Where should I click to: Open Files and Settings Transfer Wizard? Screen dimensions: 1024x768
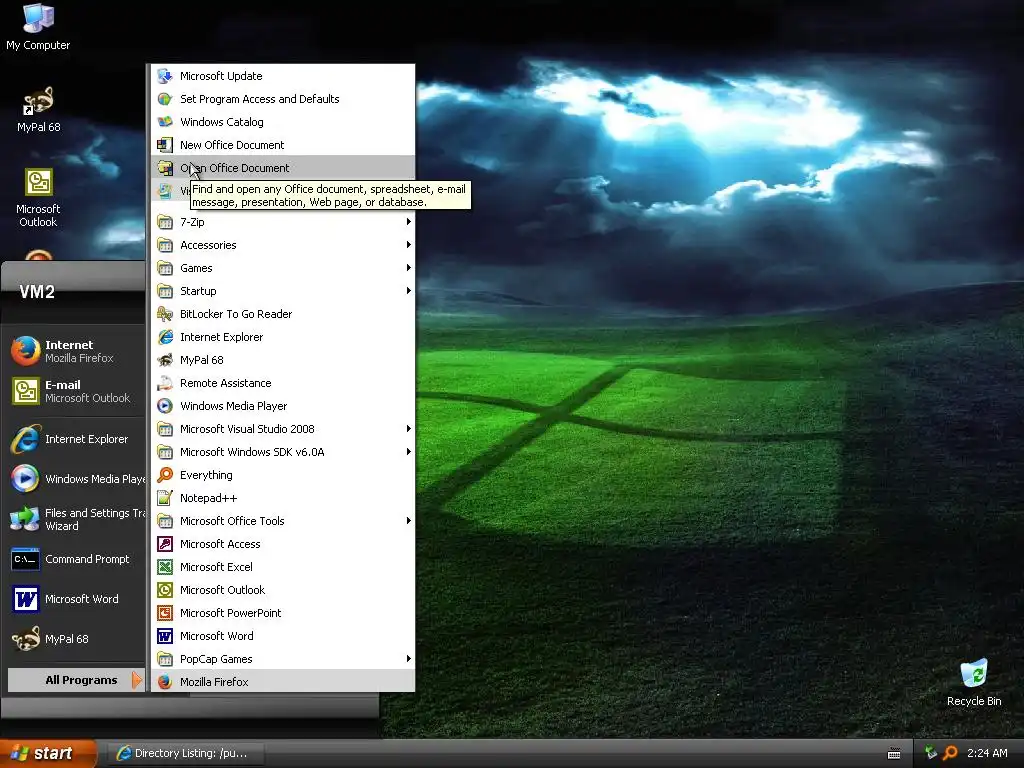pyautogui.click(x=76, y=519)
